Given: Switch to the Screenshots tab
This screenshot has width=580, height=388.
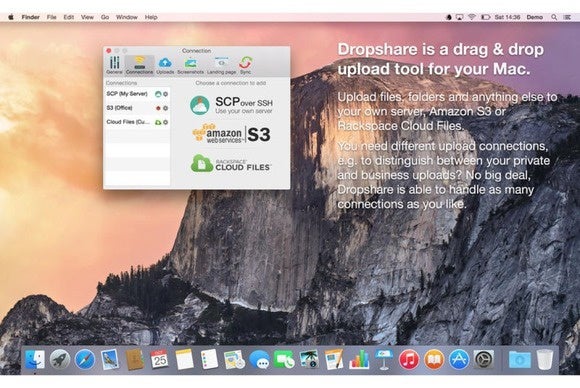Looking at the screenshot, I should (190, 65).
